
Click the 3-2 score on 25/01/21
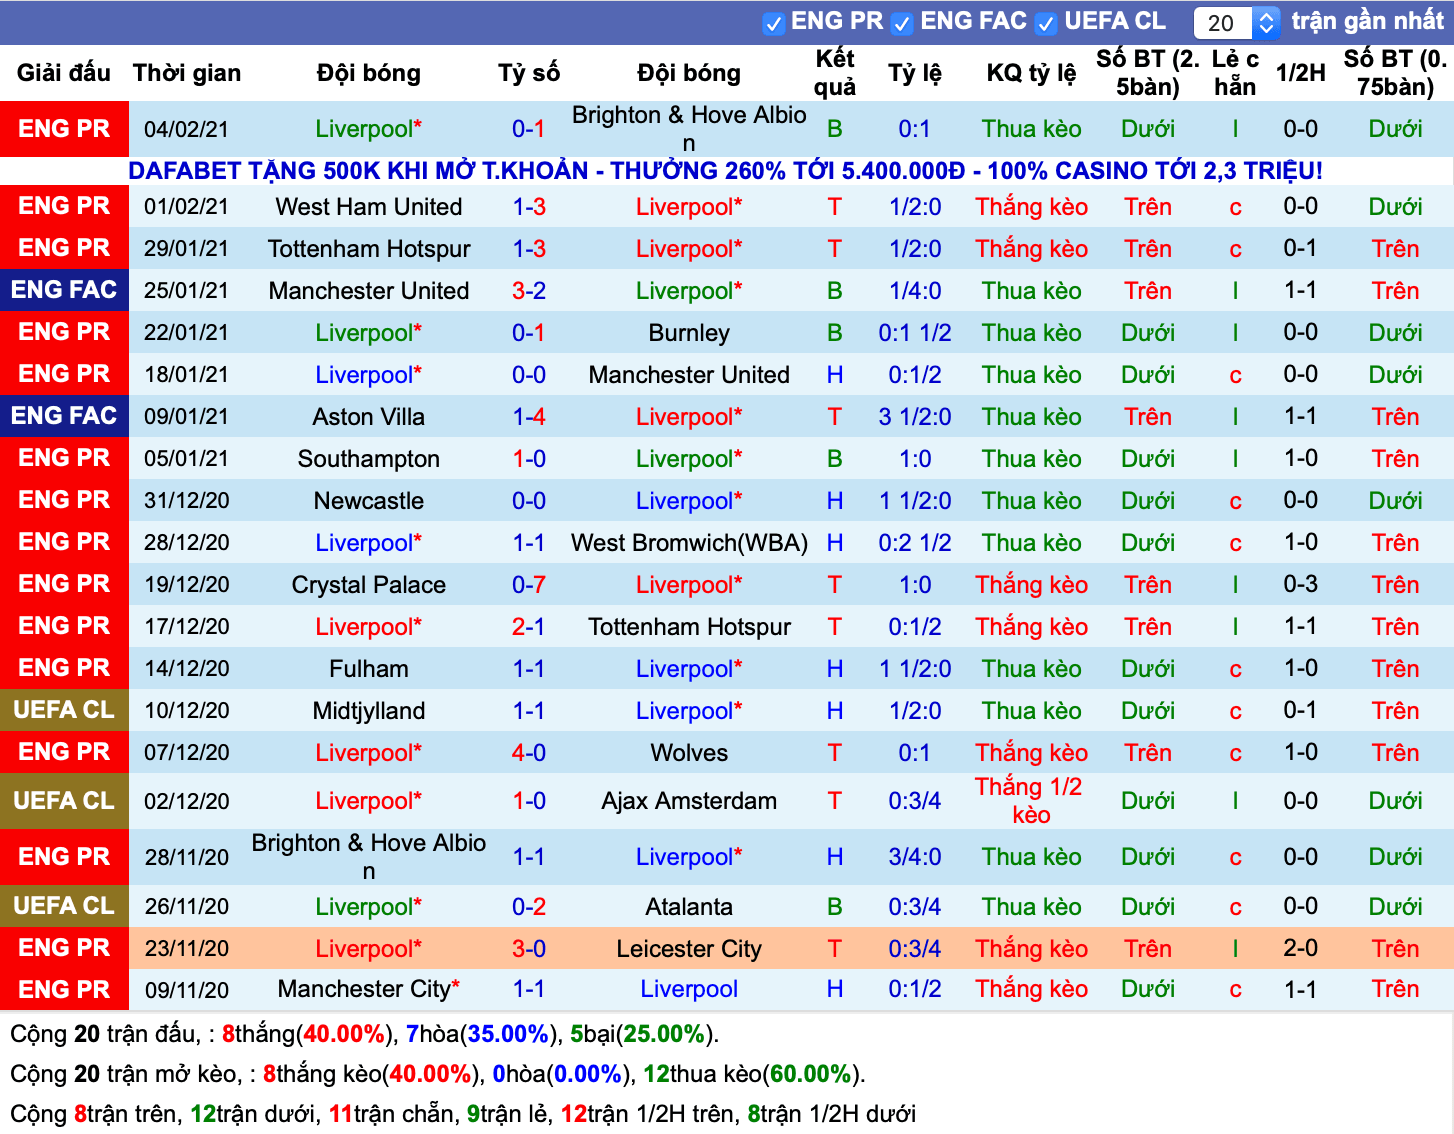click(x=529, y=291)
